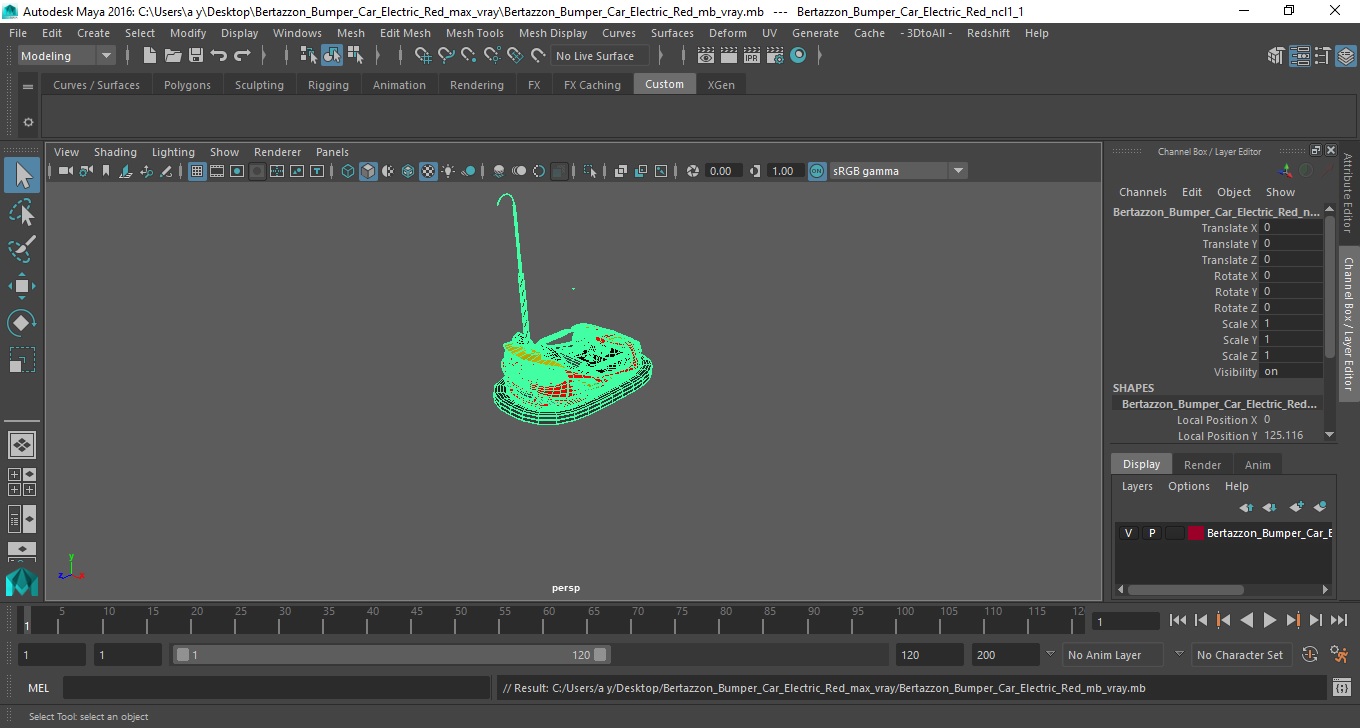1360x728 pixels.
Task: Save the scene with the floppy icon
Action: pos(196,56)
